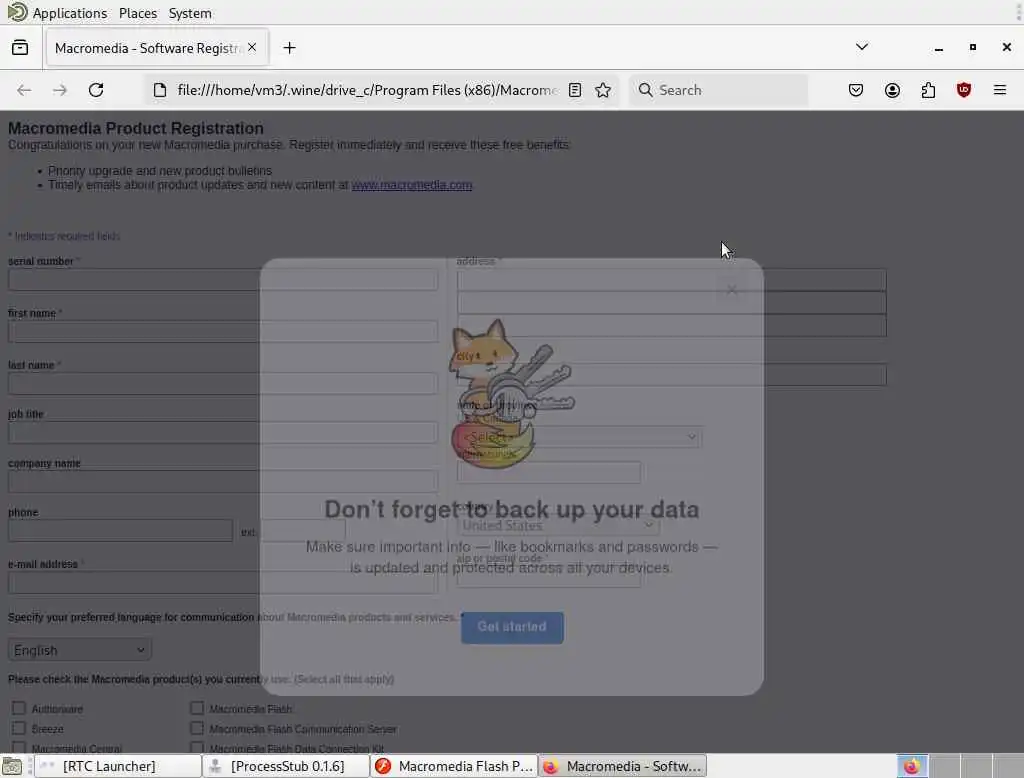Open the Extensions puzzle icon

(928, 90)
